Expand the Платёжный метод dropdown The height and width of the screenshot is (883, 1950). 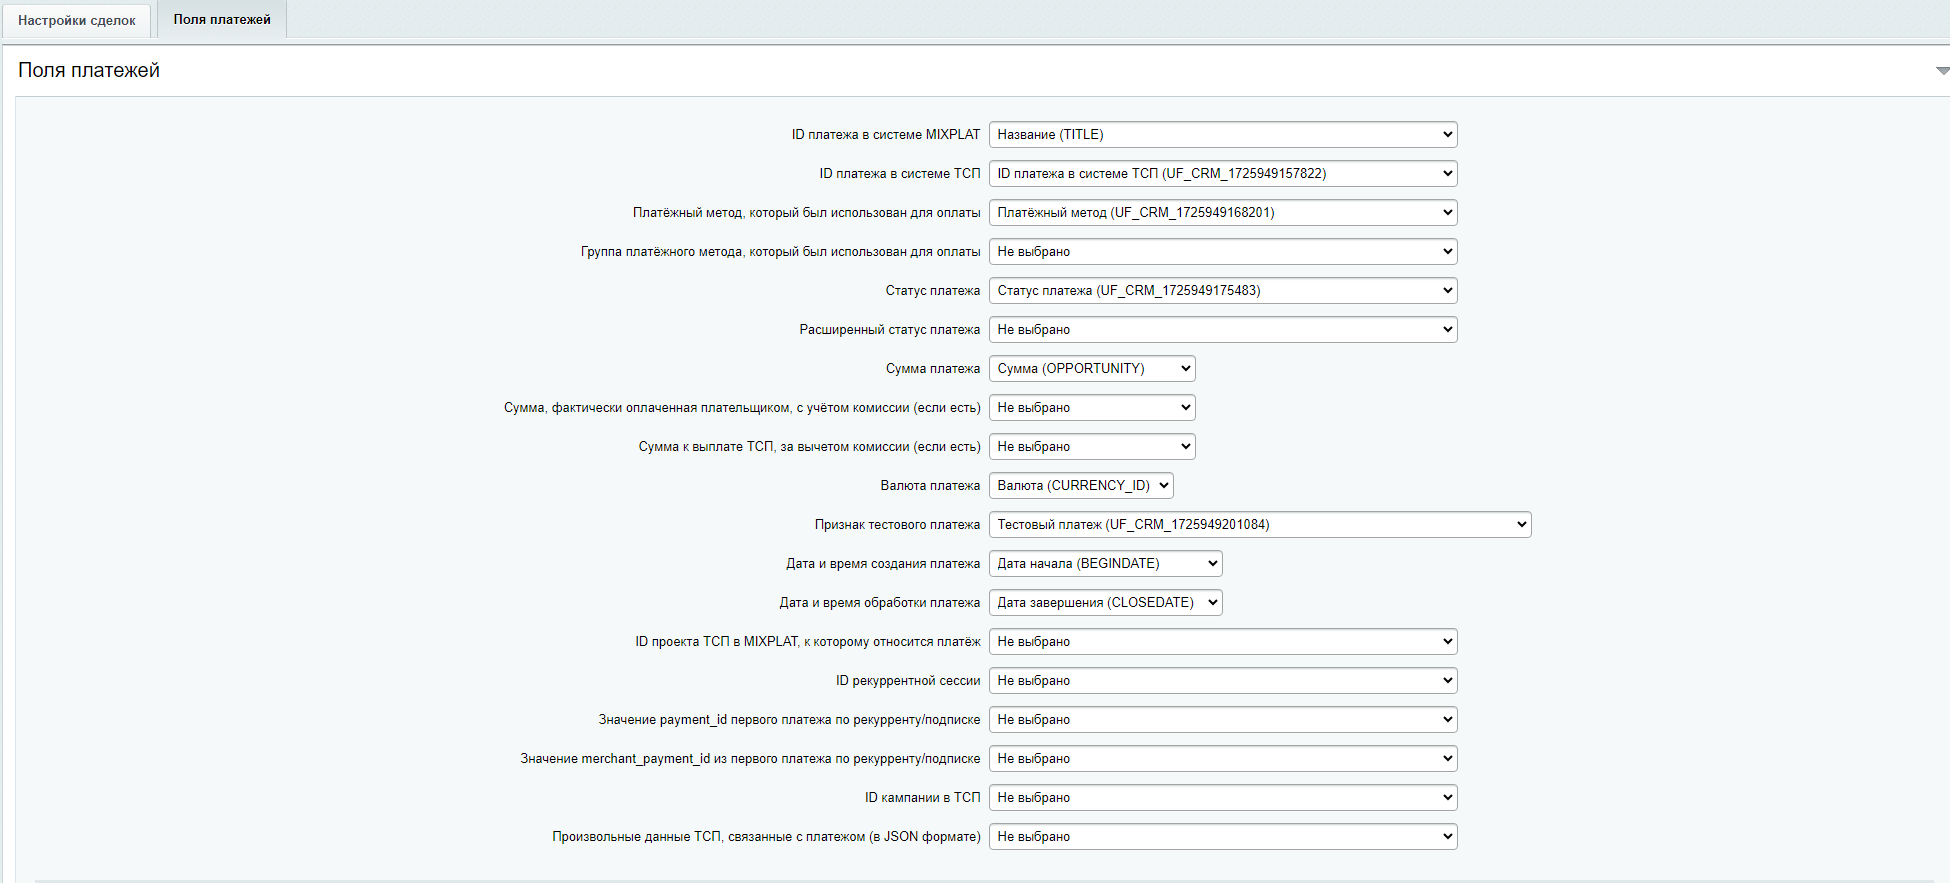pos(1222,213)
